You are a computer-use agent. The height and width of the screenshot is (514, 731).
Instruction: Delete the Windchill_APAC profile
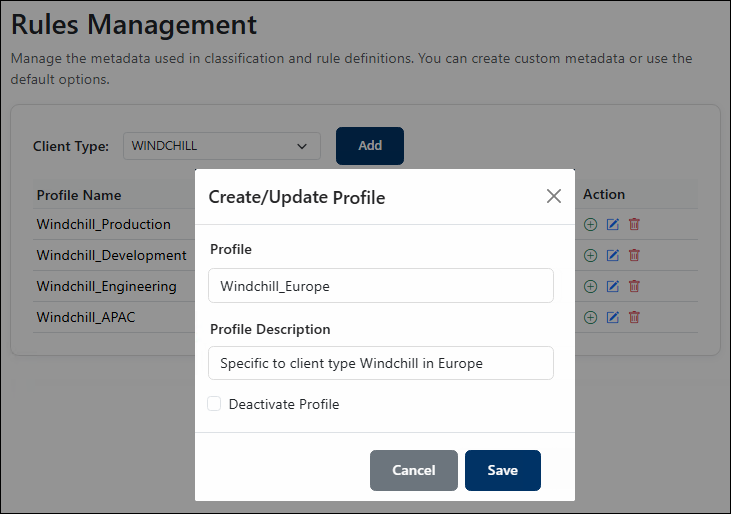pyautogui.click(x=634, y=317)
